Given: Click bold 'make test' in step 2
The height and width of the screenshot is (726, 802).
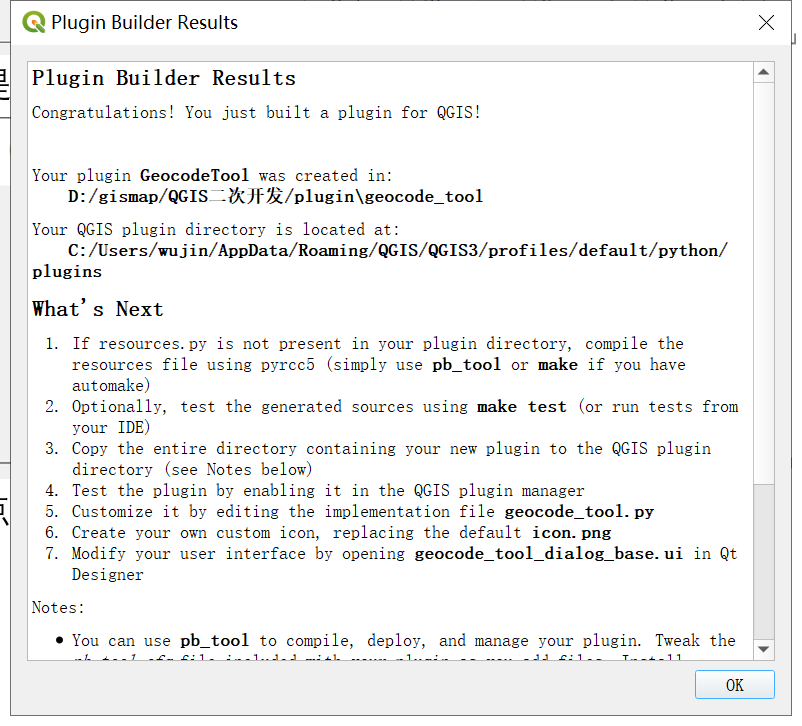Looking at the screenshot, I should point(521,406).
